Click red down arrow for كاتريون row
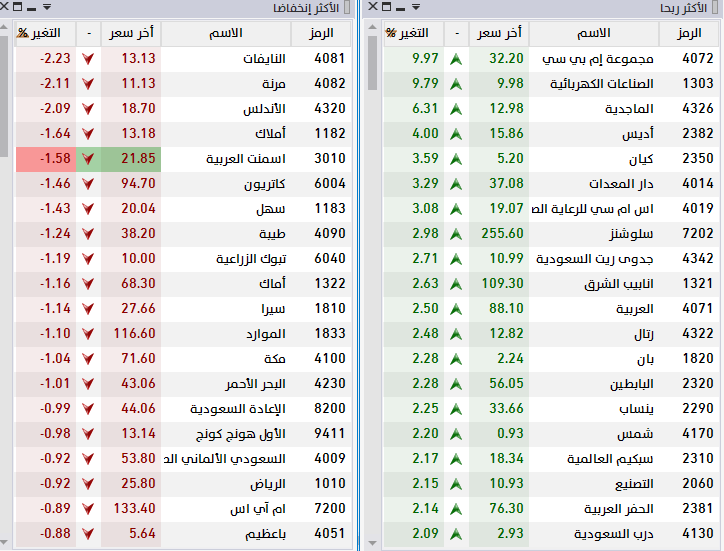Image resolution: width=724 pixels, height=551 pixels. [x=88, y=184]
